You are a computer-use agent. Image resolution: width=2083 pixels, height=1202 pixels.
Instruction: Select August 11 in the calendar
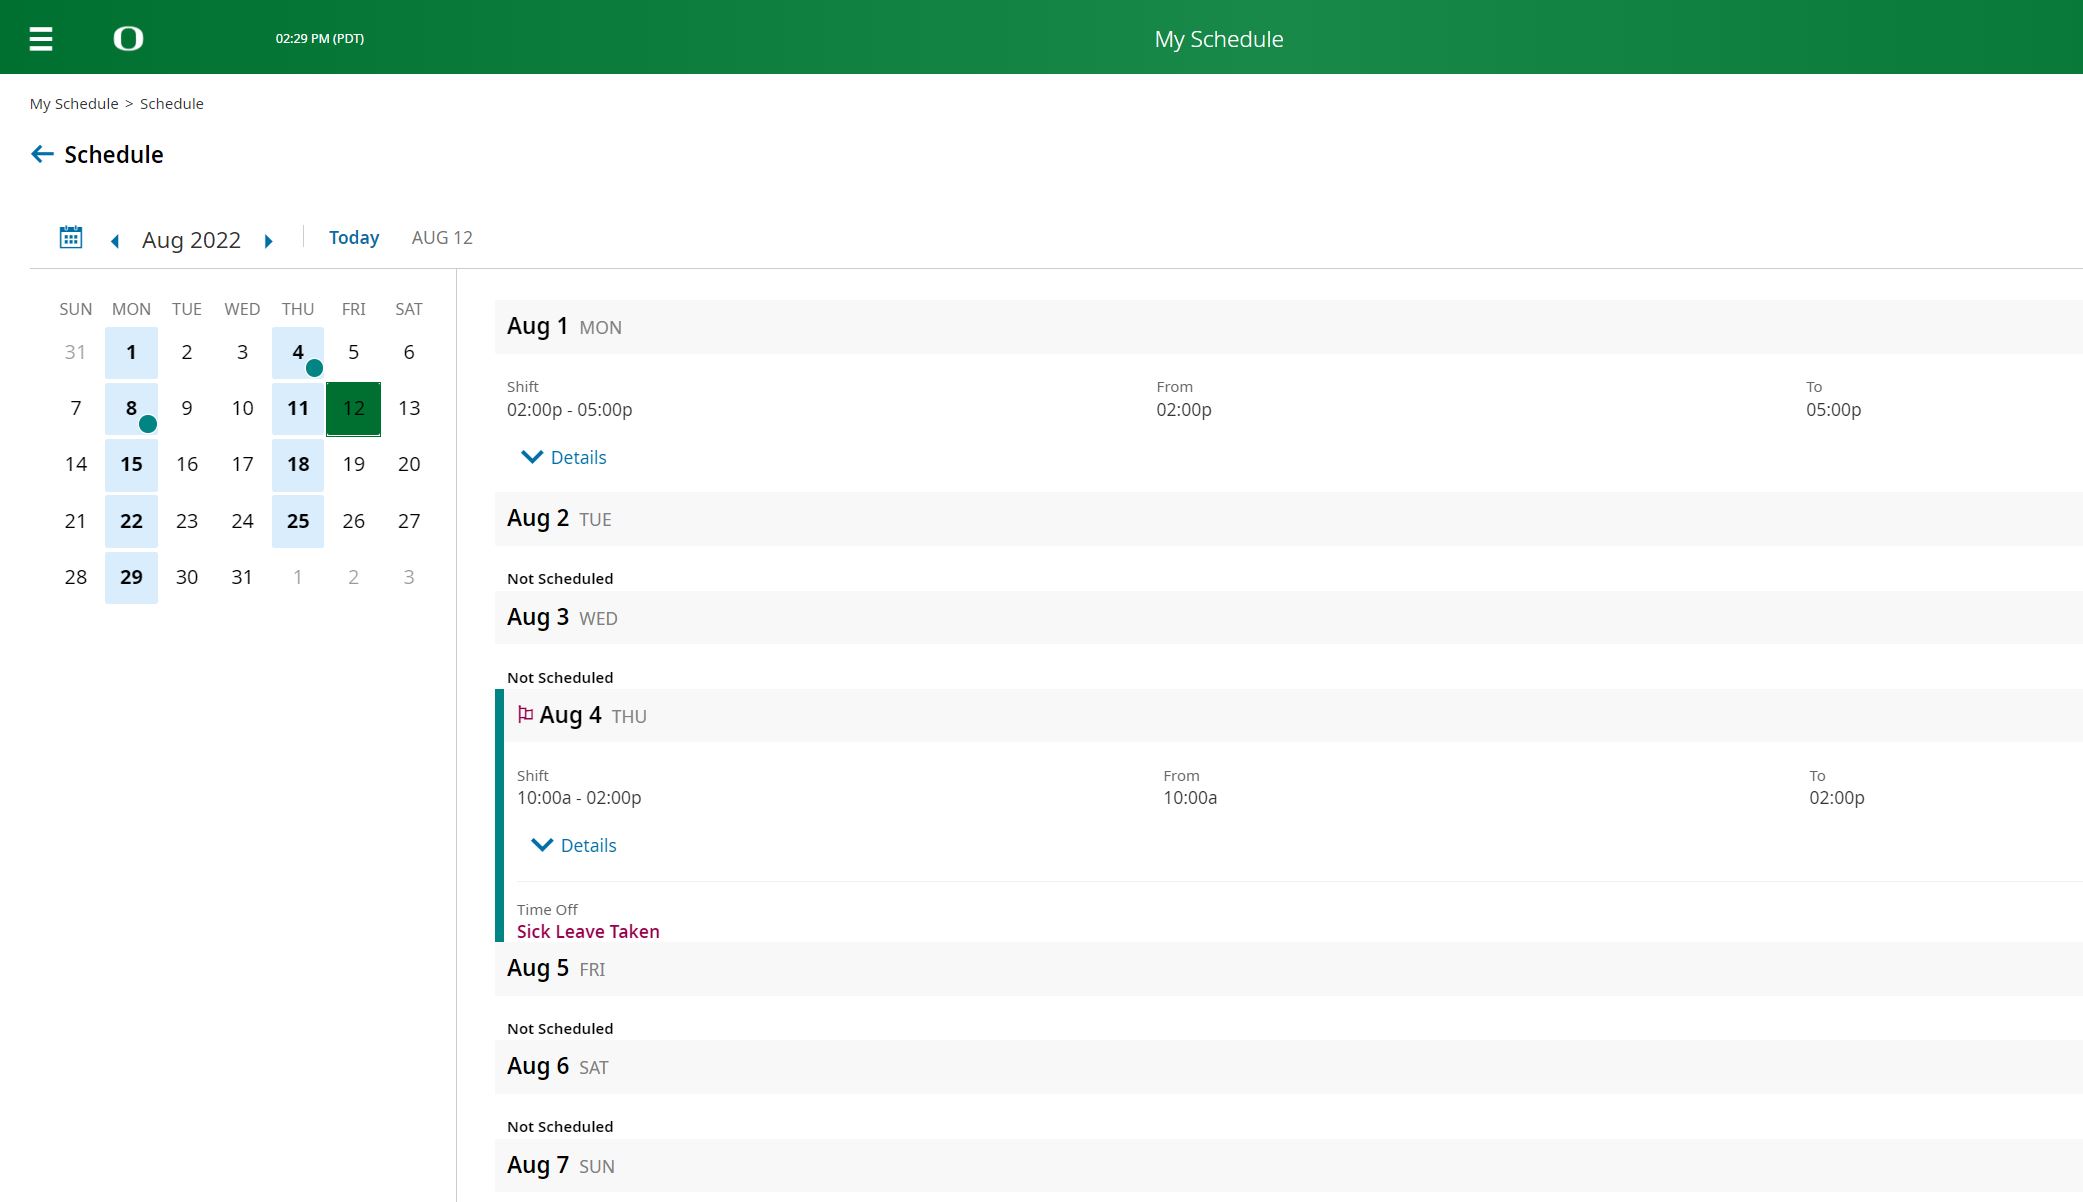(x=298, y=409)
